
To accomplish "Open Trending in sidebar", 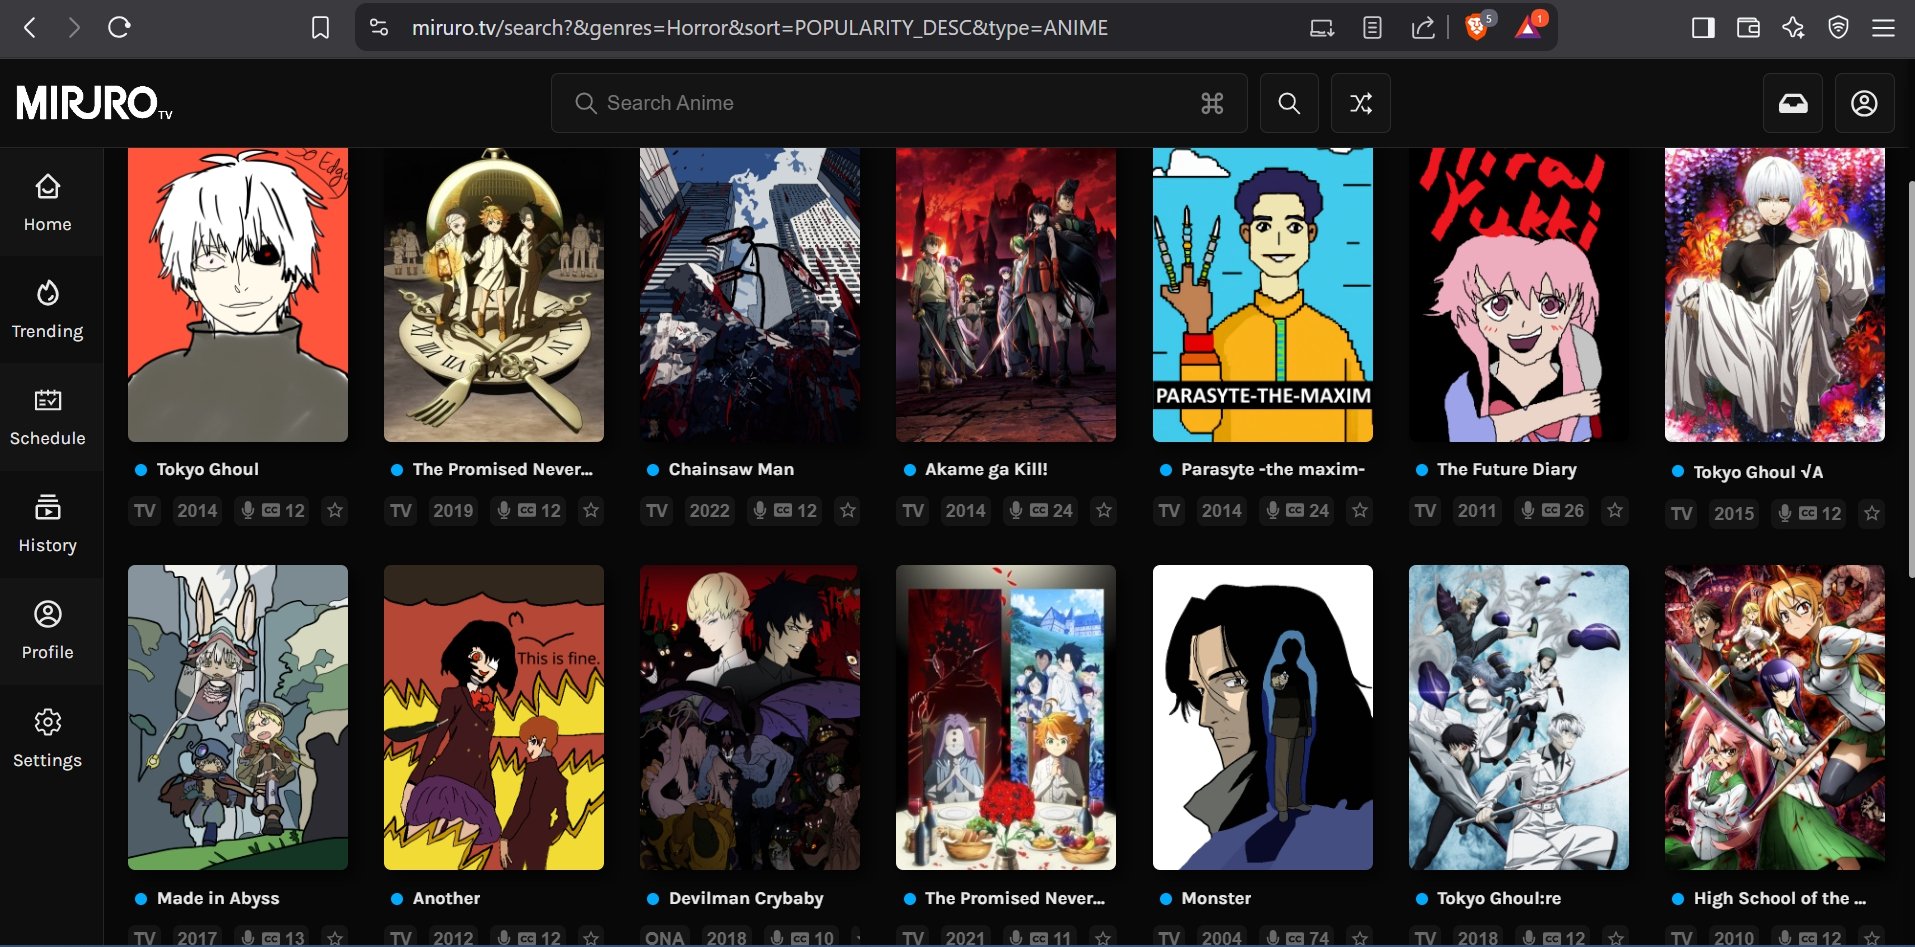I will [x=48, y=310].
